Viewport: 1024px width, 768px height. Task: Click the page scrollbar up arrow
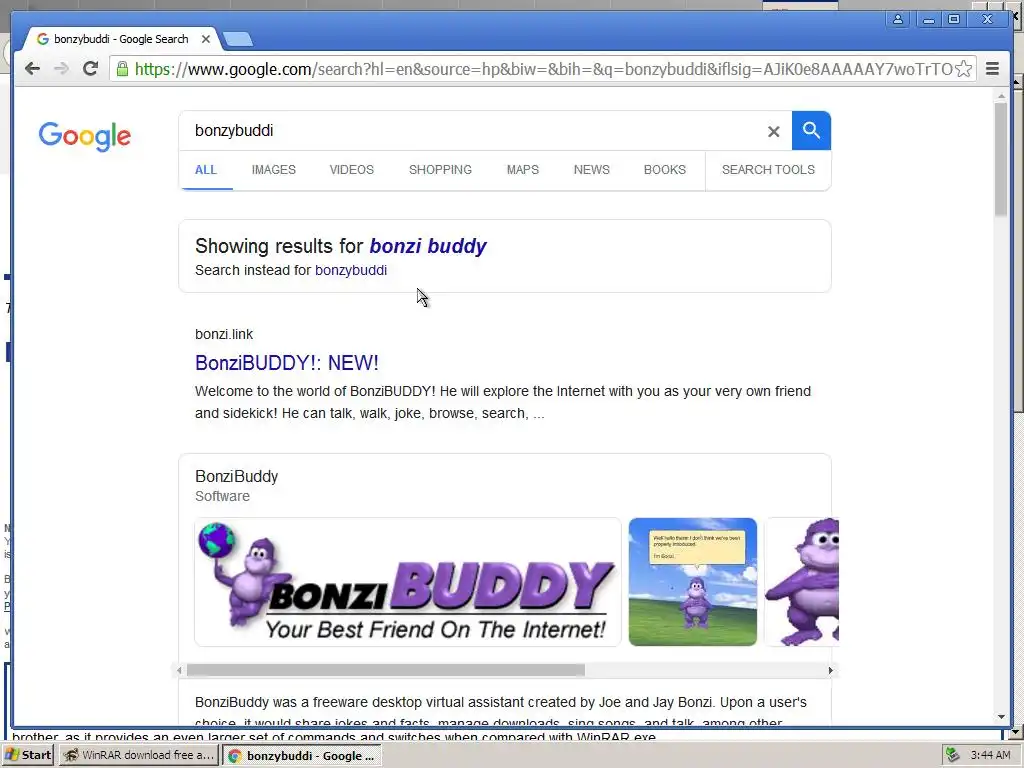(1001, 97)
